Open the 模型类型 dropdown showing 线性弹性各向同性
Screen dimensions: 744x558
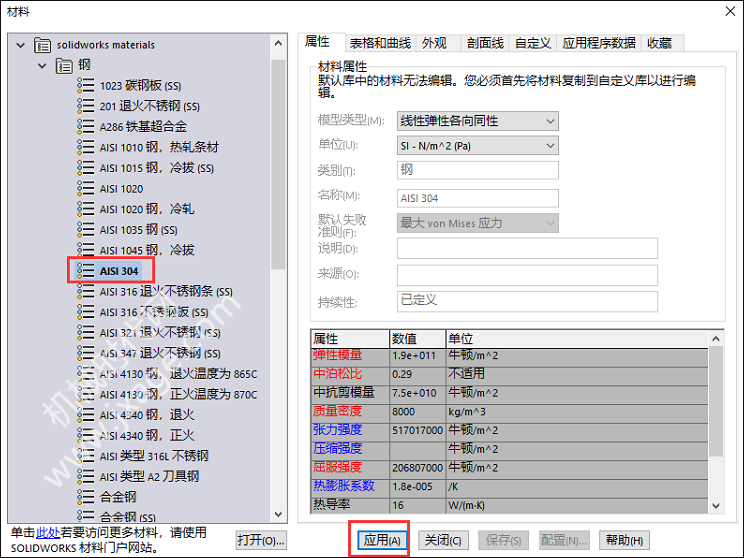pos(477,121)
